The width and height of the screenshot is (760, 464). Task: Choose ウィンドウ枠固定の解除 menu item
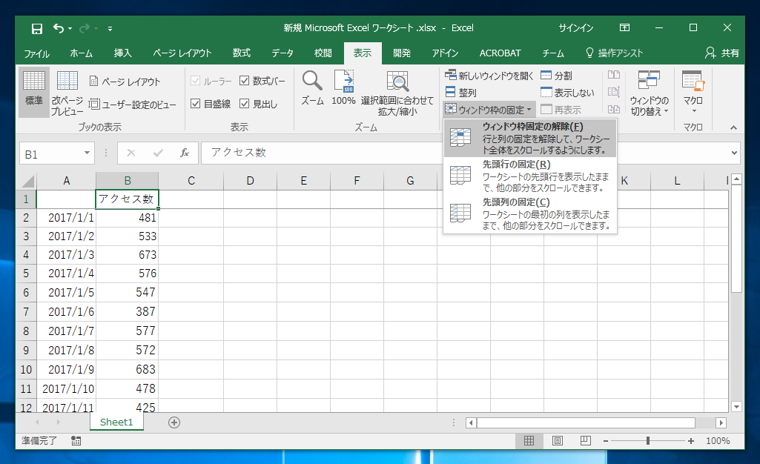click(530, 138)
